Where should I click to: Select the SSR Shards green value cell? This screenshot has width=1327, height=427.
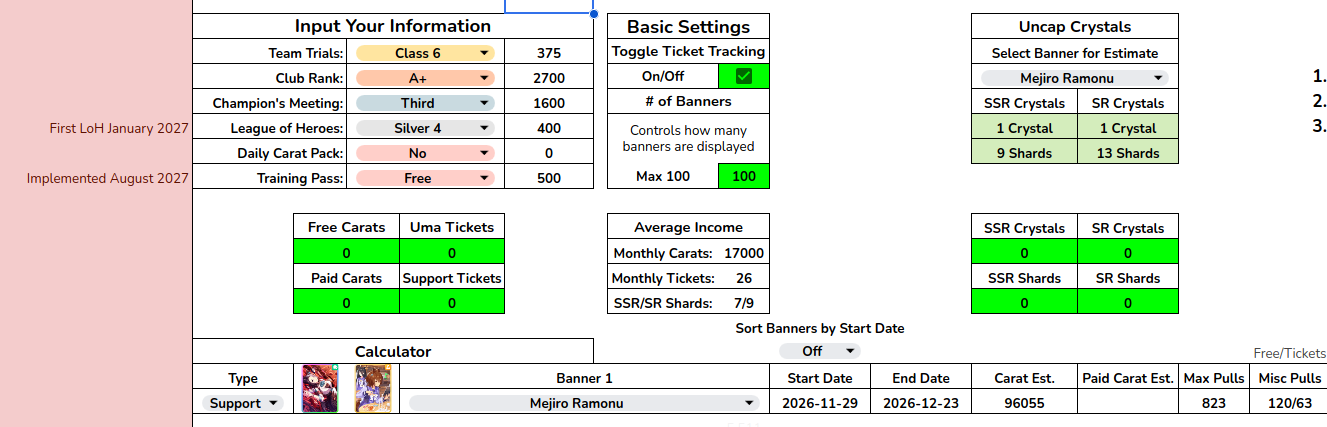(1024, 302)
